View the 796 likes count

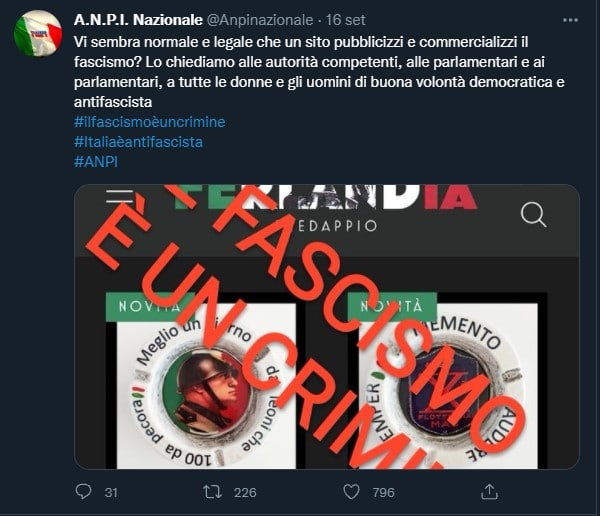click(383, 492)
